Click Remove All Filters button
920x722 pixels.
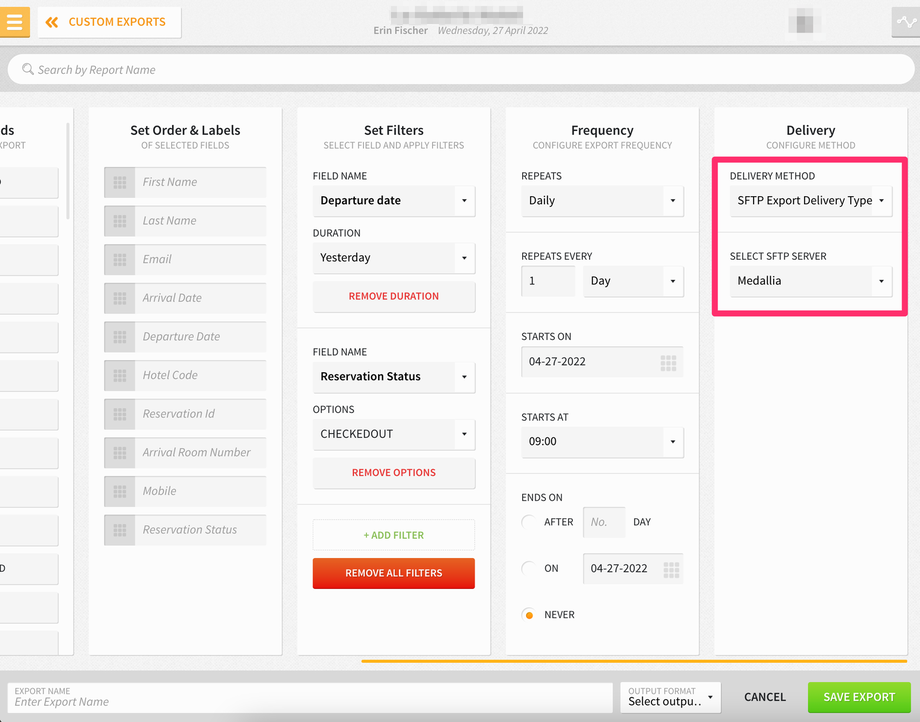coord(394,574)
